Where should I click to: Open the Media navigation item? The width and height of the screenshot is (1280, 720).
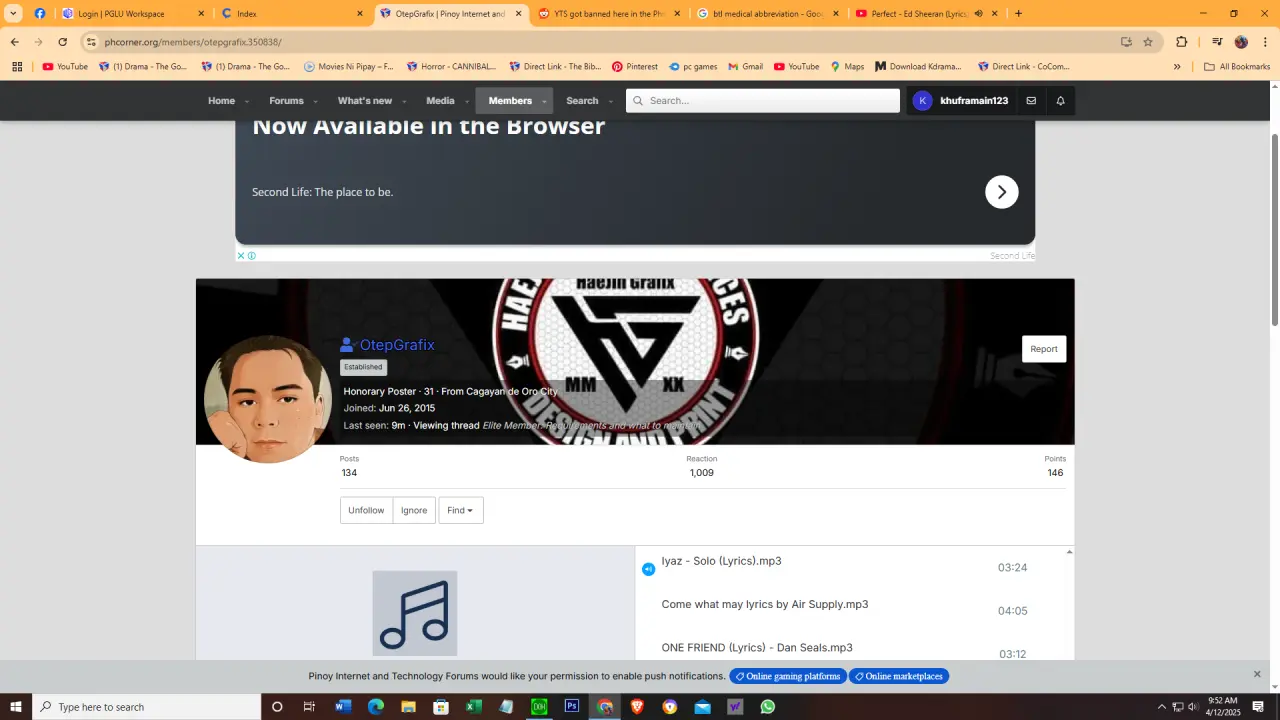pyautogui.click(x=440, y=101)
